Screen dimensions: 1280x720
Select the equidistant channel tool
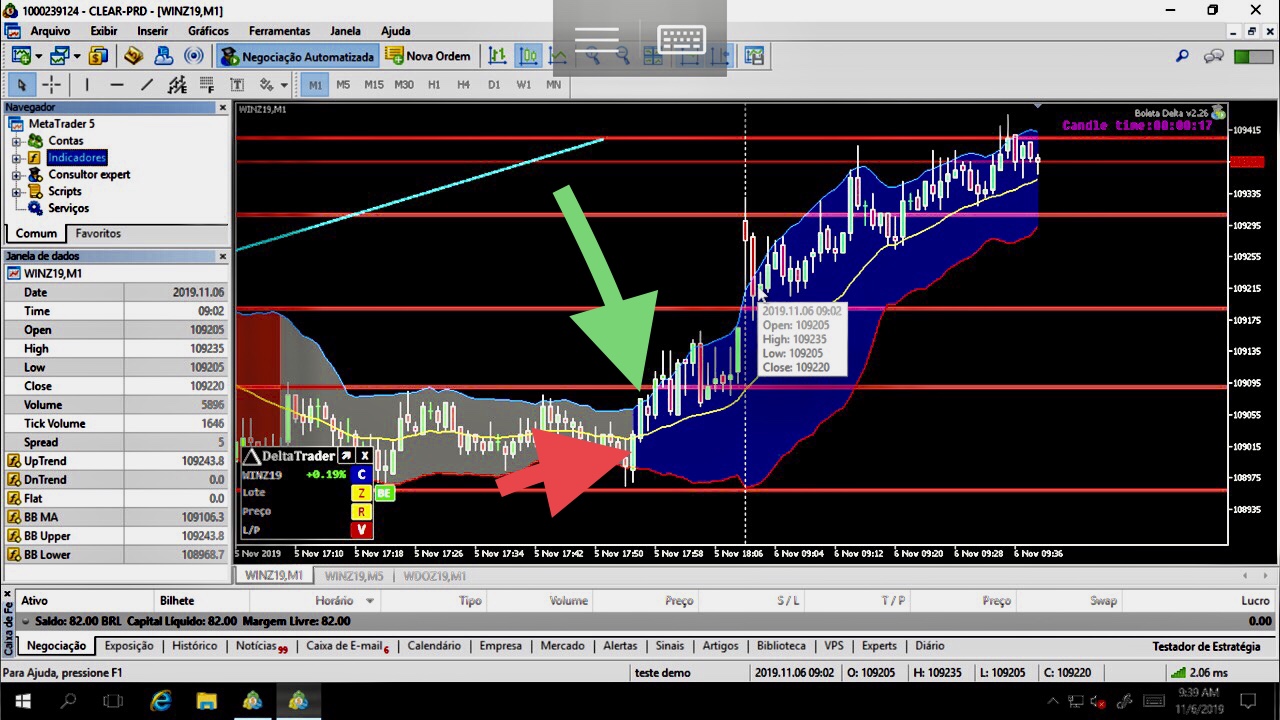(x=177, y=85)
